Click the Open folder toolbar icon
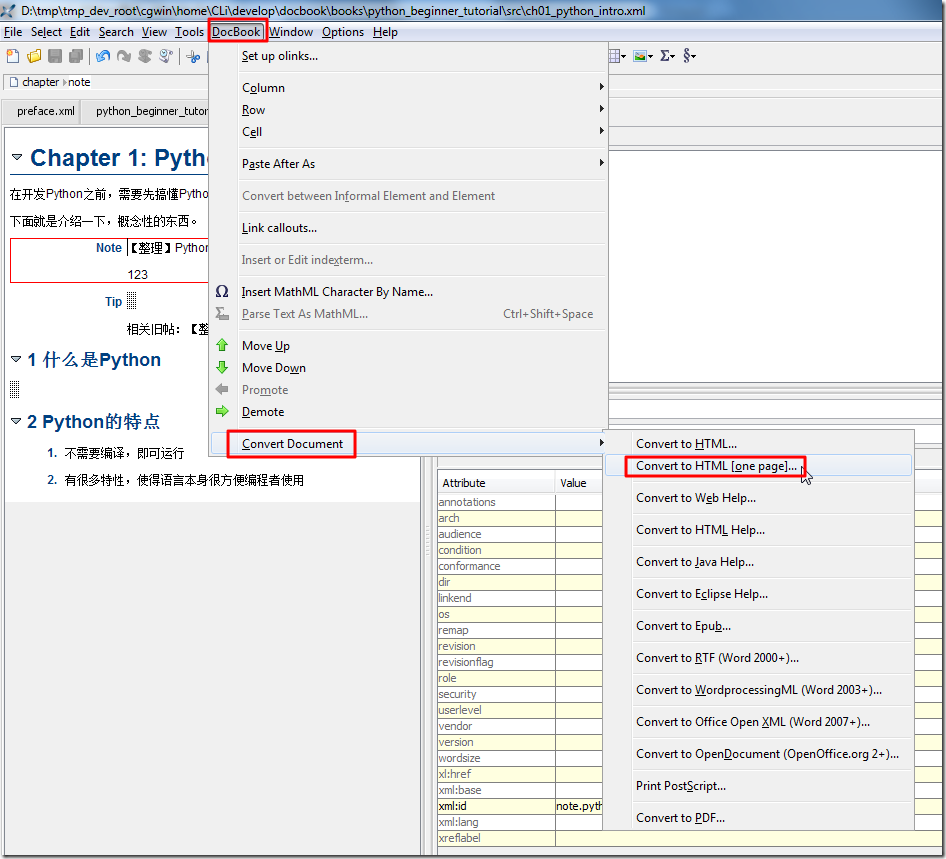The height and width of the screenshot is (859, 946). pos(34,56)
